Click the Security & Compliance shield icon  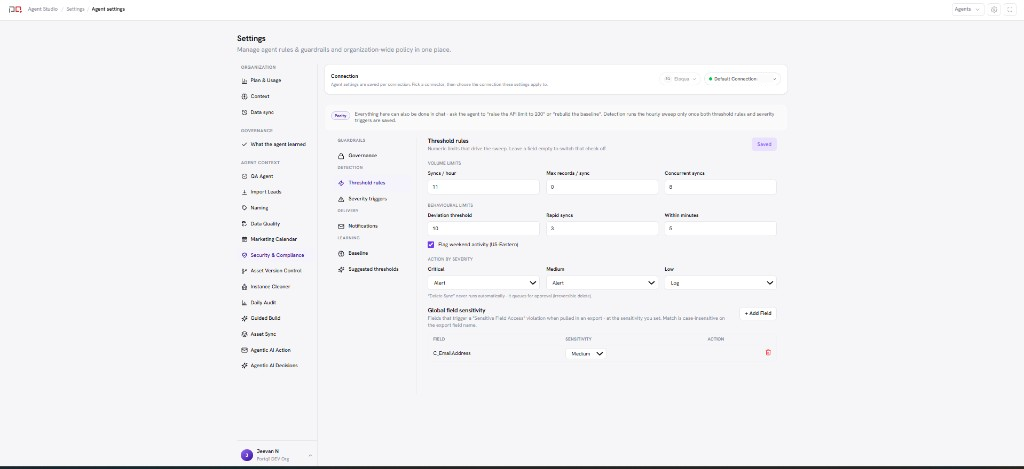(x=244, y=255)
